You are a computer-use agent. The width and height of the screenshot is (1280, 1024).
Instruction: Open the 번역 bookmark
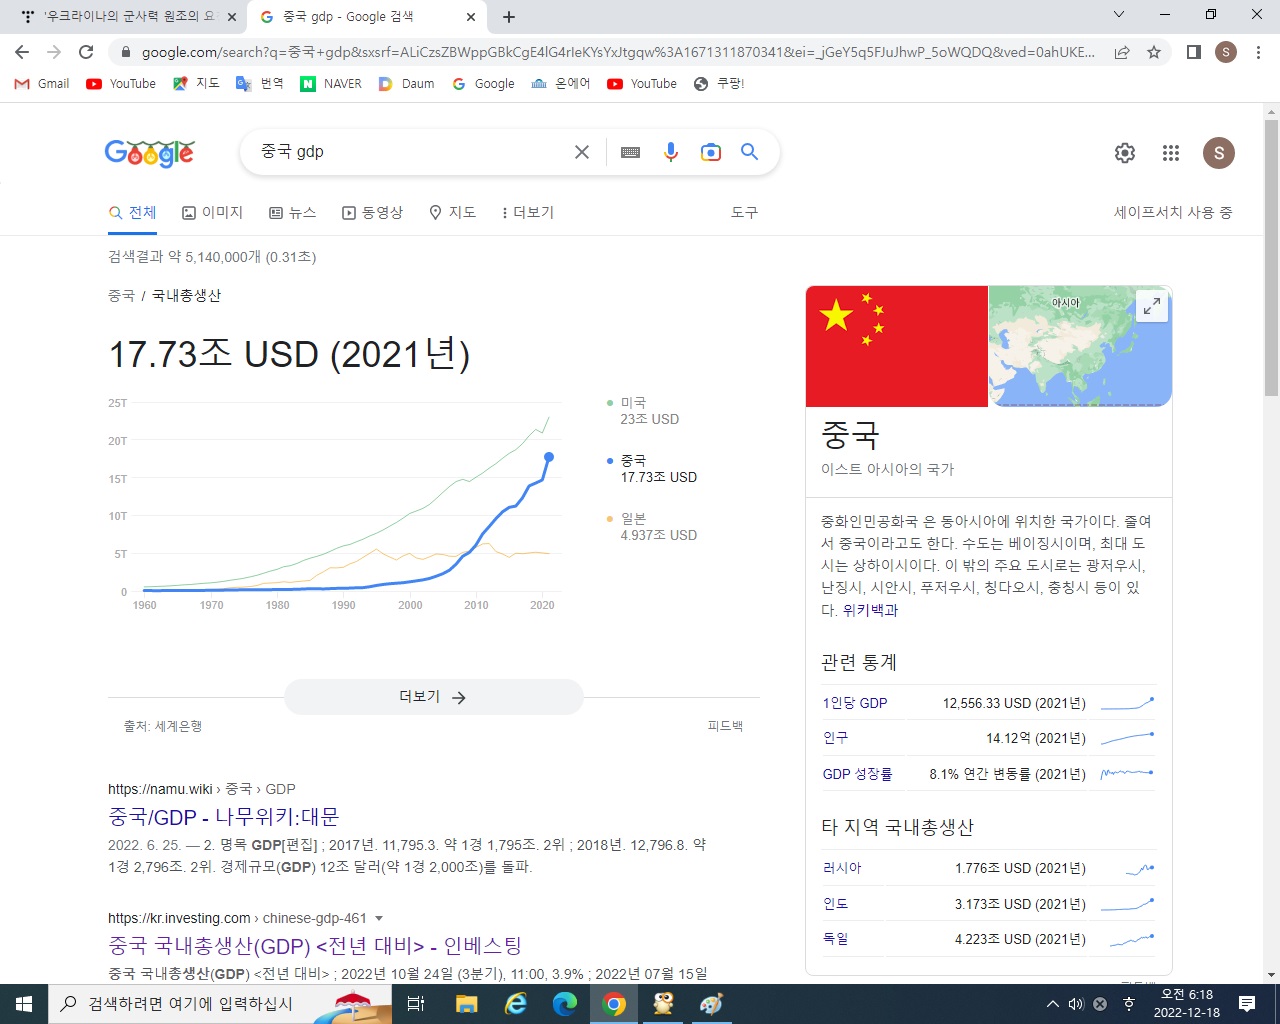coord(260,84)
